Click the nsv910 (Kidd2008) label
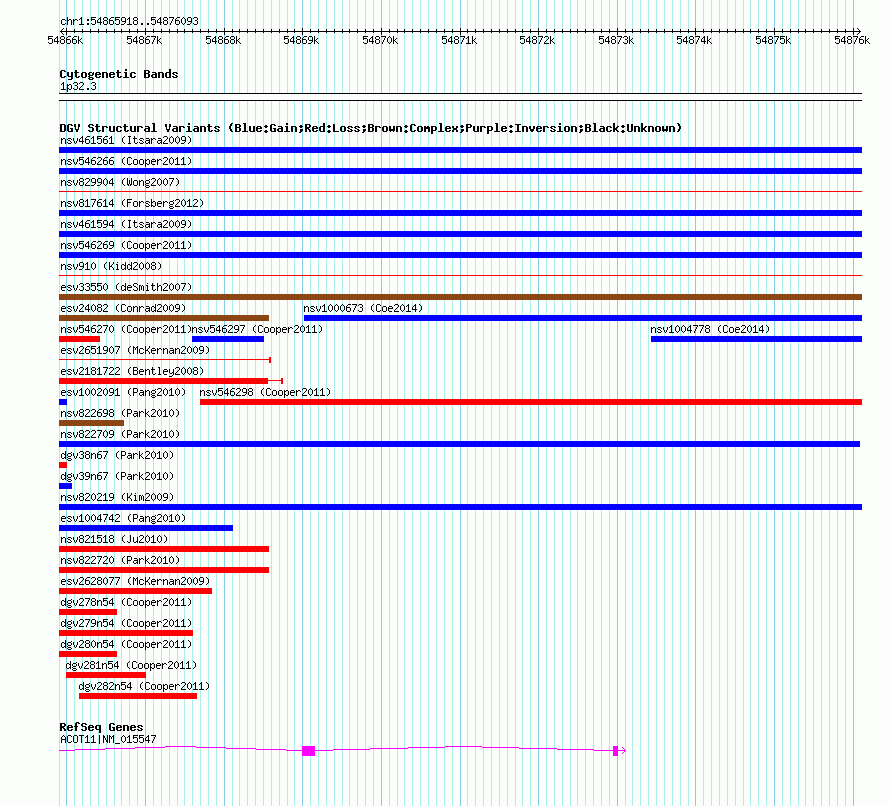890x806 pixels. tap(111, 266)
